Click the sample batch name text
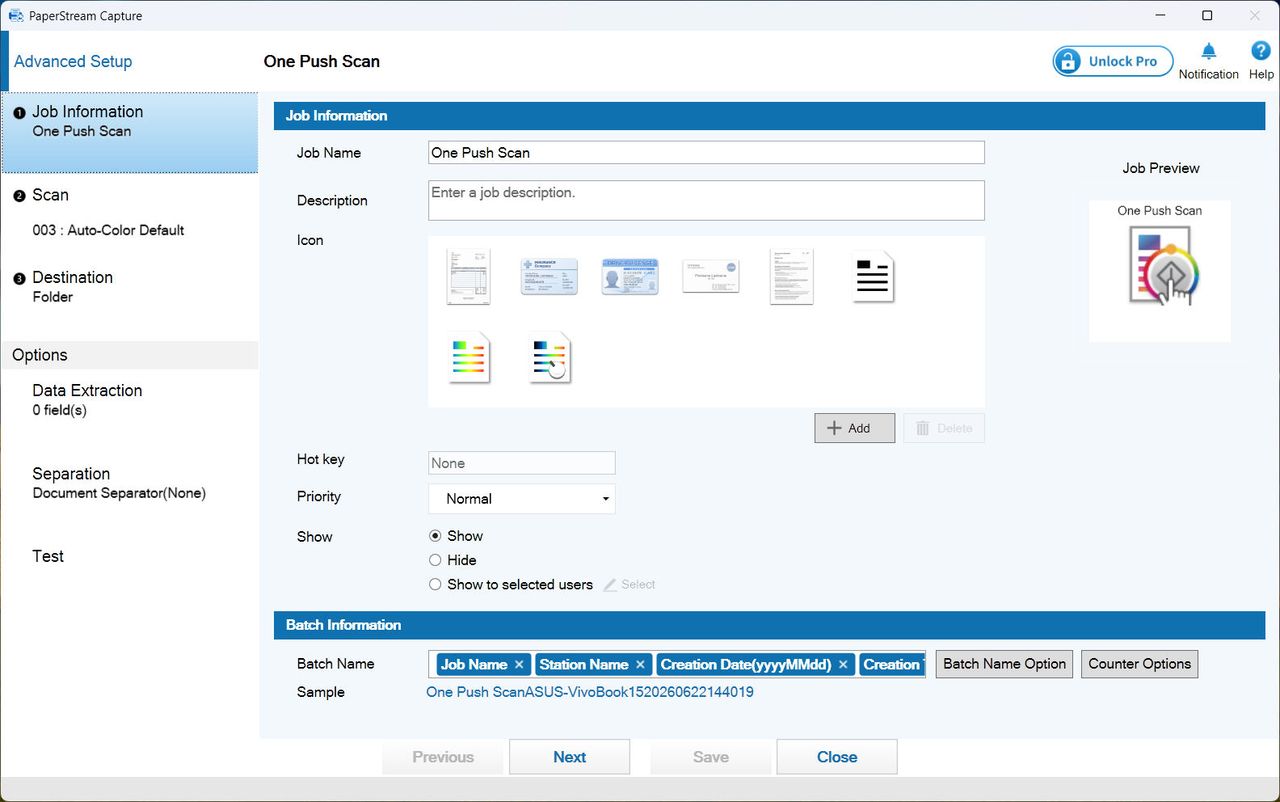 (590, 692)
